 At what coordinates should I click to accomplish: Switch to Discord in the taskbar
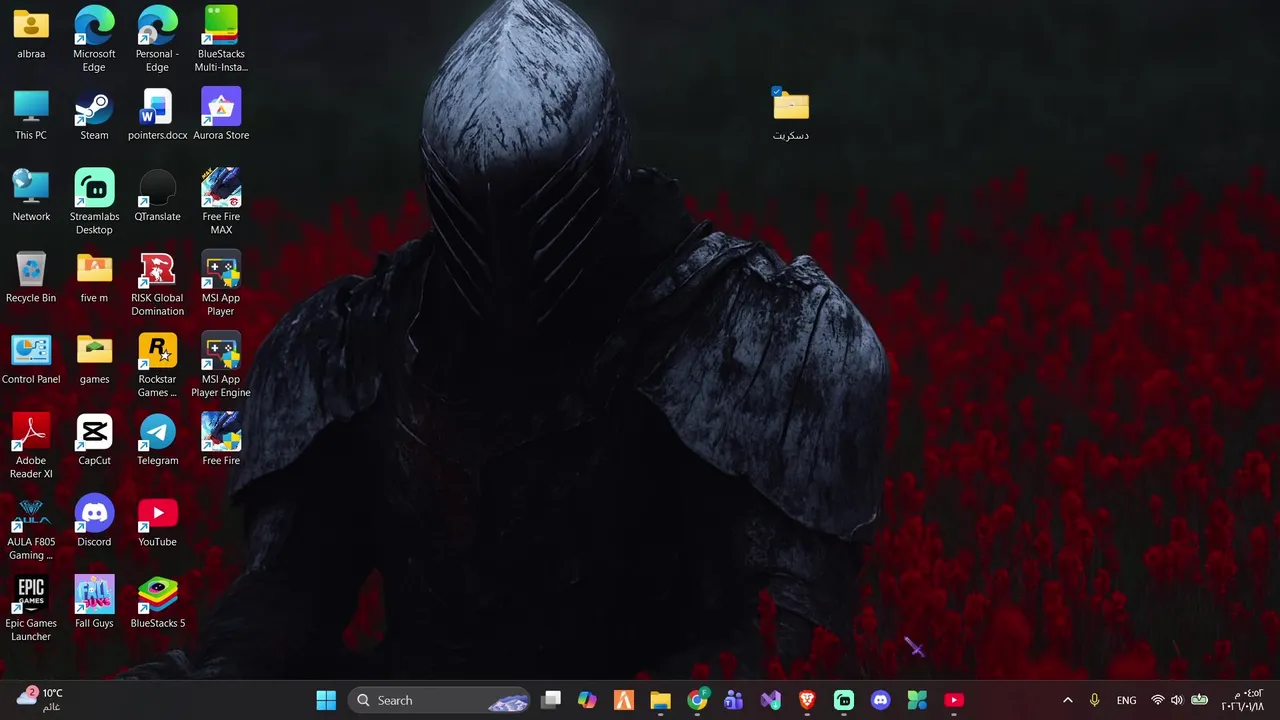tap(880, 700)
